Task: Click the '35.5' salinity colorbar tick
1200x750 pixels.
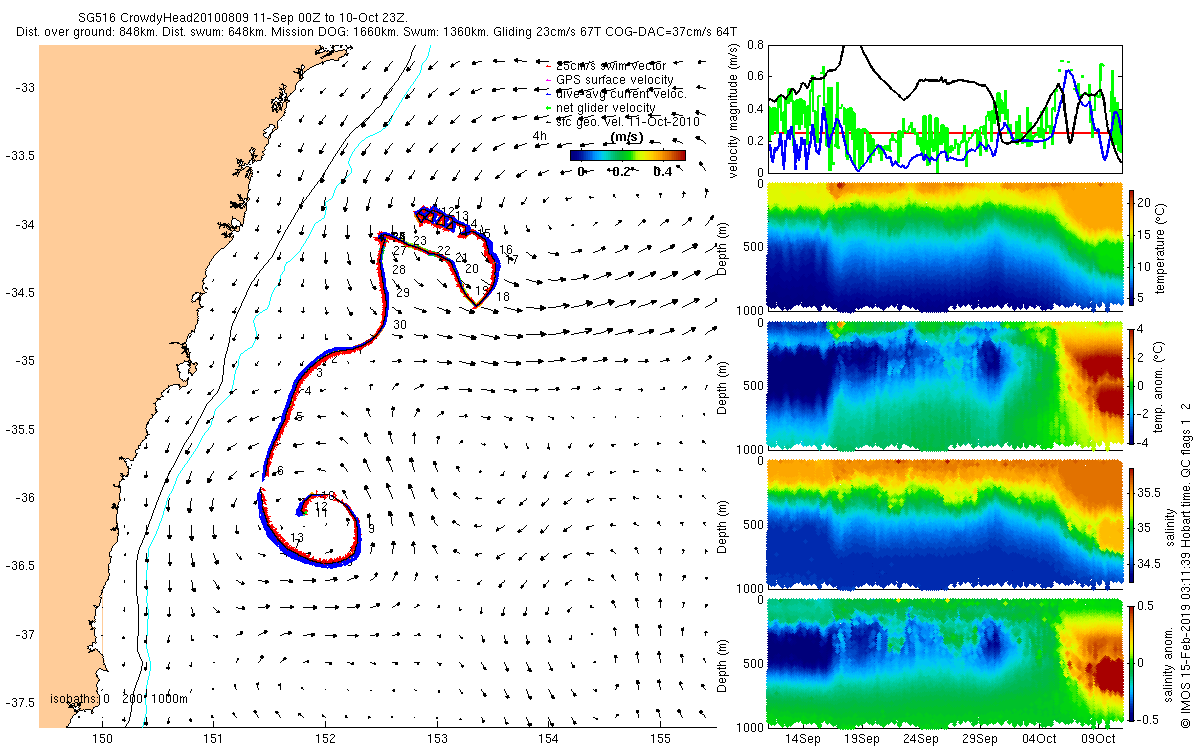Action: [x=1151, y=492]
